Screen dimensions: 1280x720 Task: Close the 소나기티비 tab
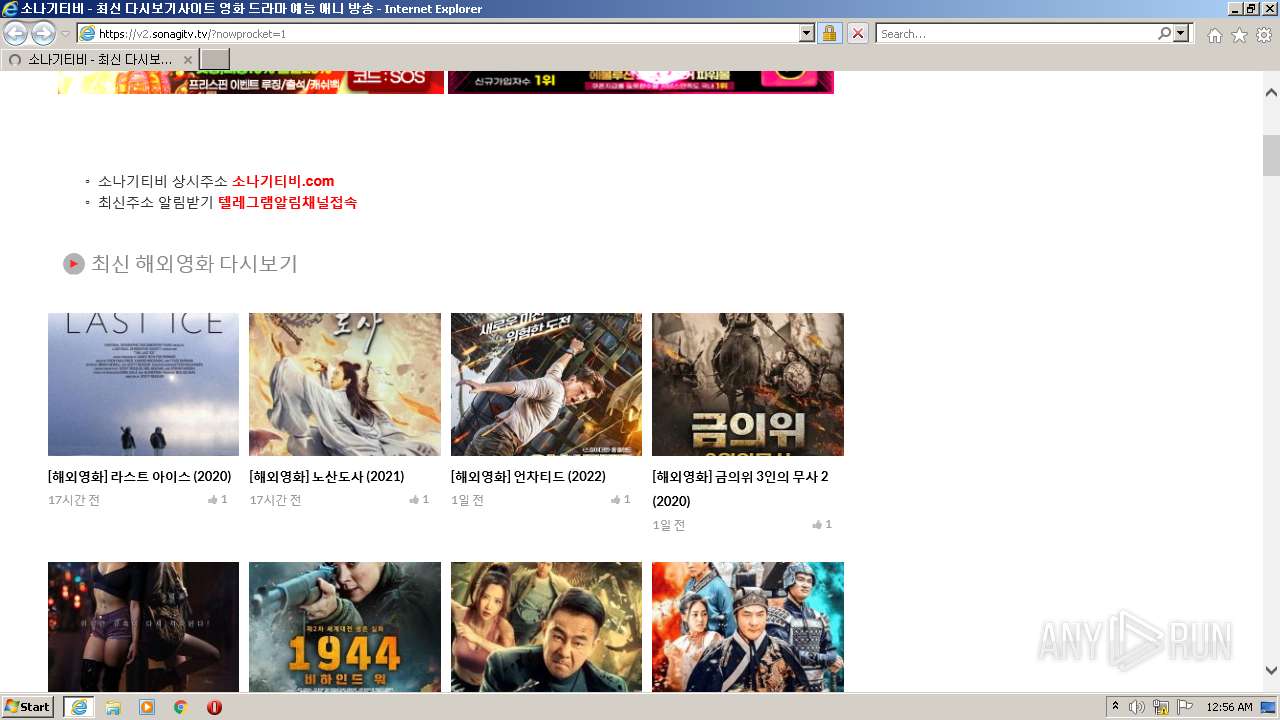point(187,60)
